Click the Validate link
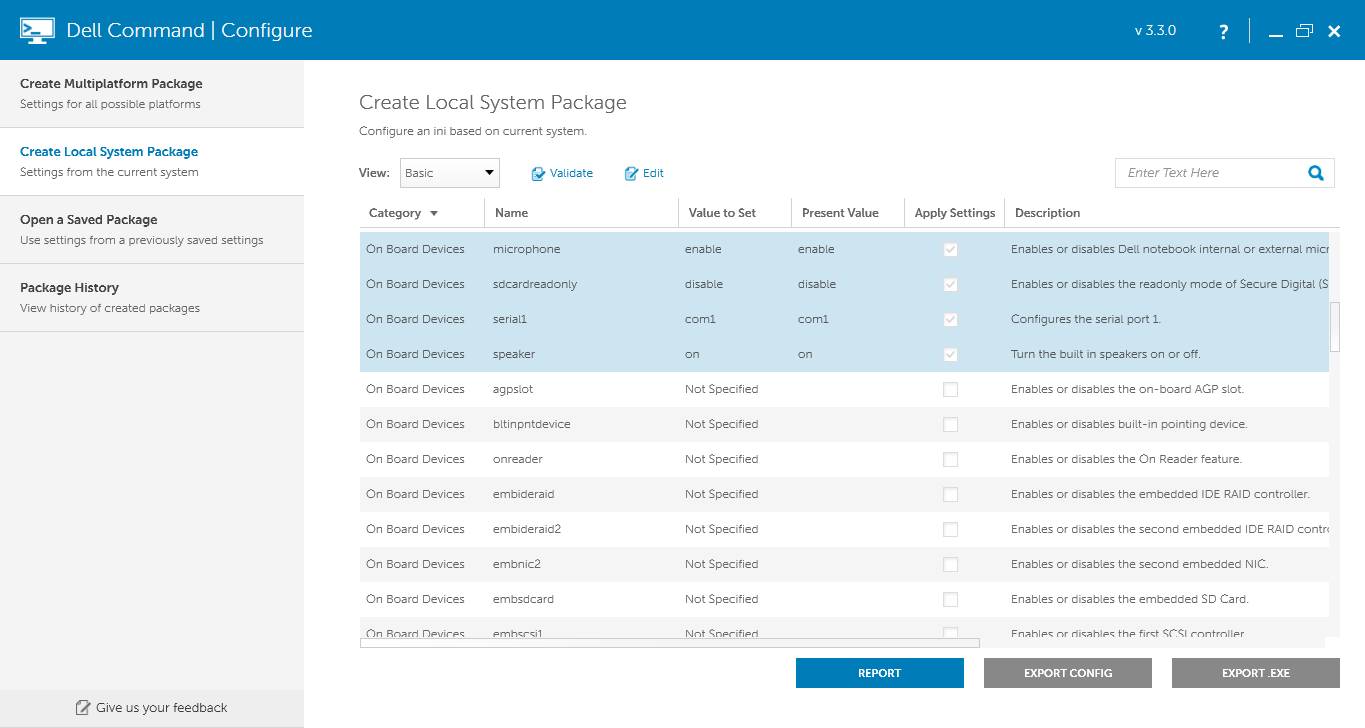Viewport: 1365px width, 728px height. tap(571, 173)
